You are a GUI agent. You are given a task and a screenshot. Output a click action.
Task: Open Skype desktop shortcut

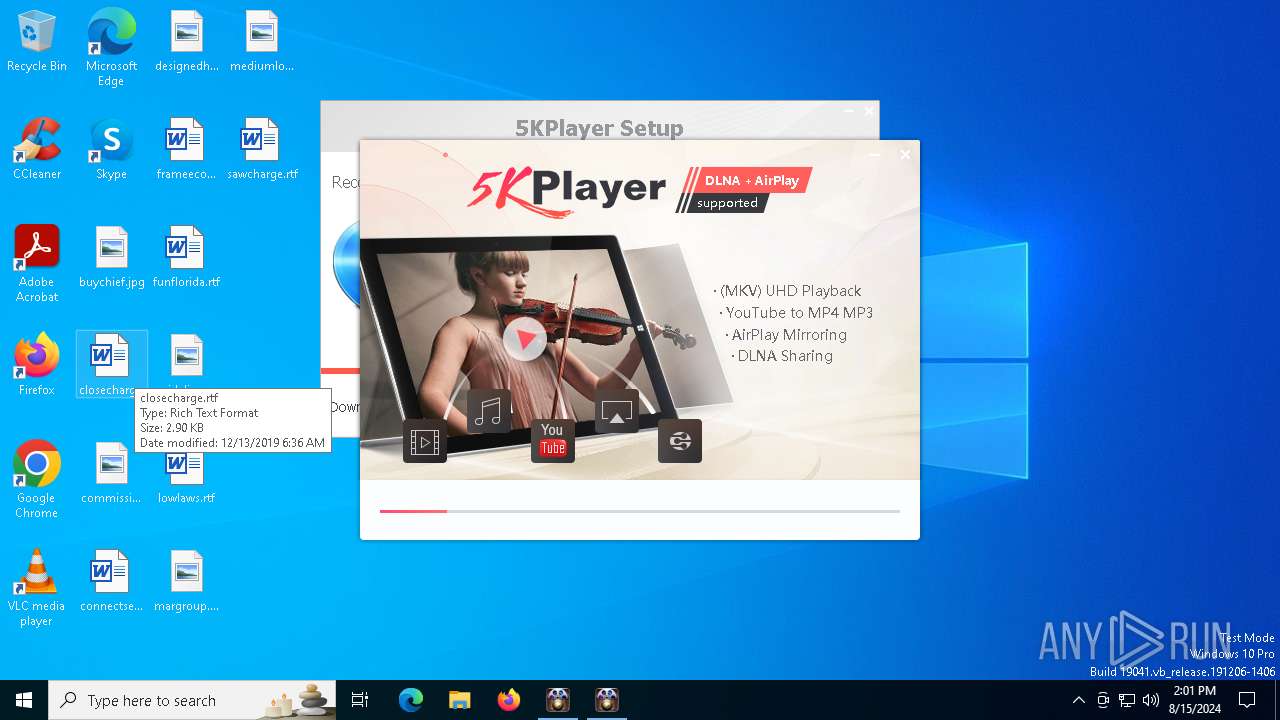pos(111,150)
